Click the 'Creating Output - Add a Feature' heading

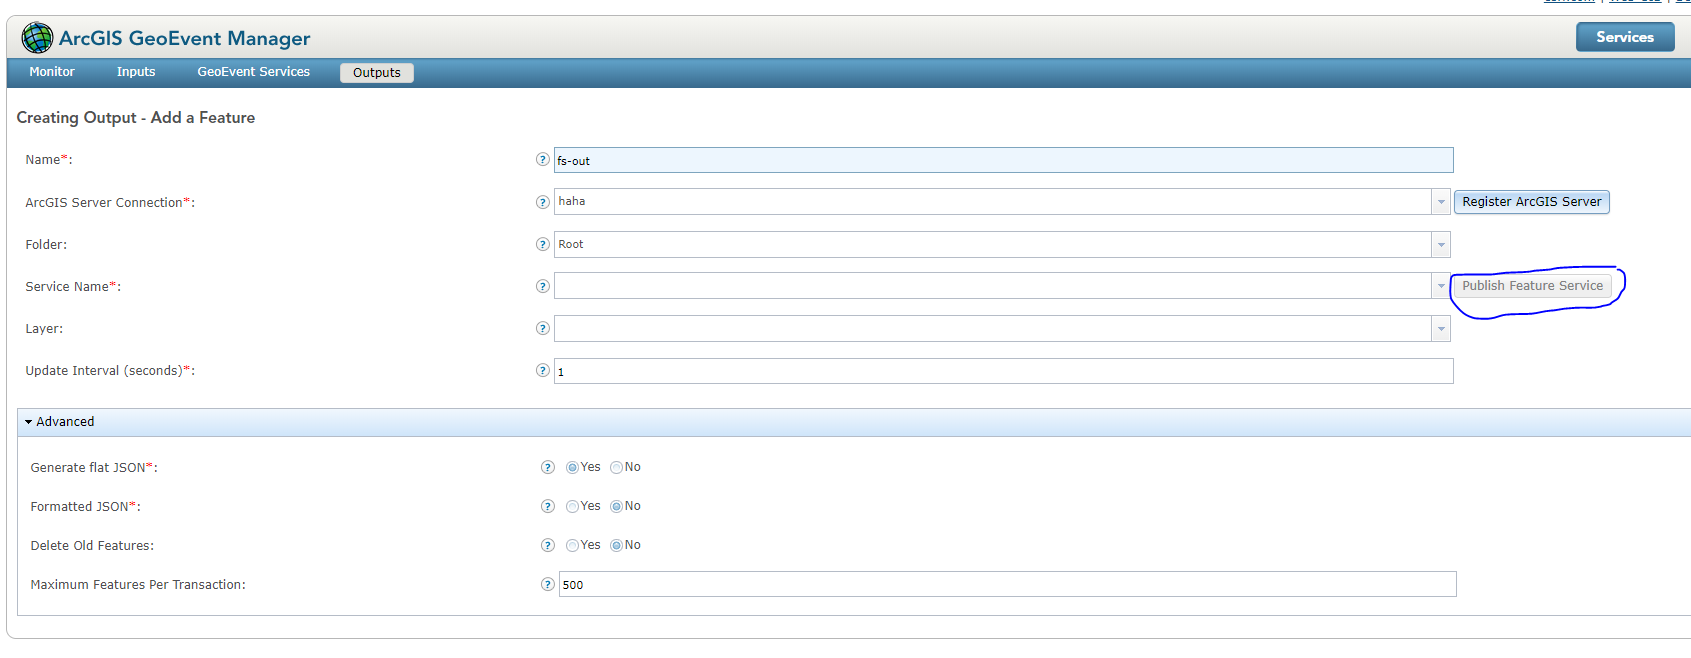136,118
